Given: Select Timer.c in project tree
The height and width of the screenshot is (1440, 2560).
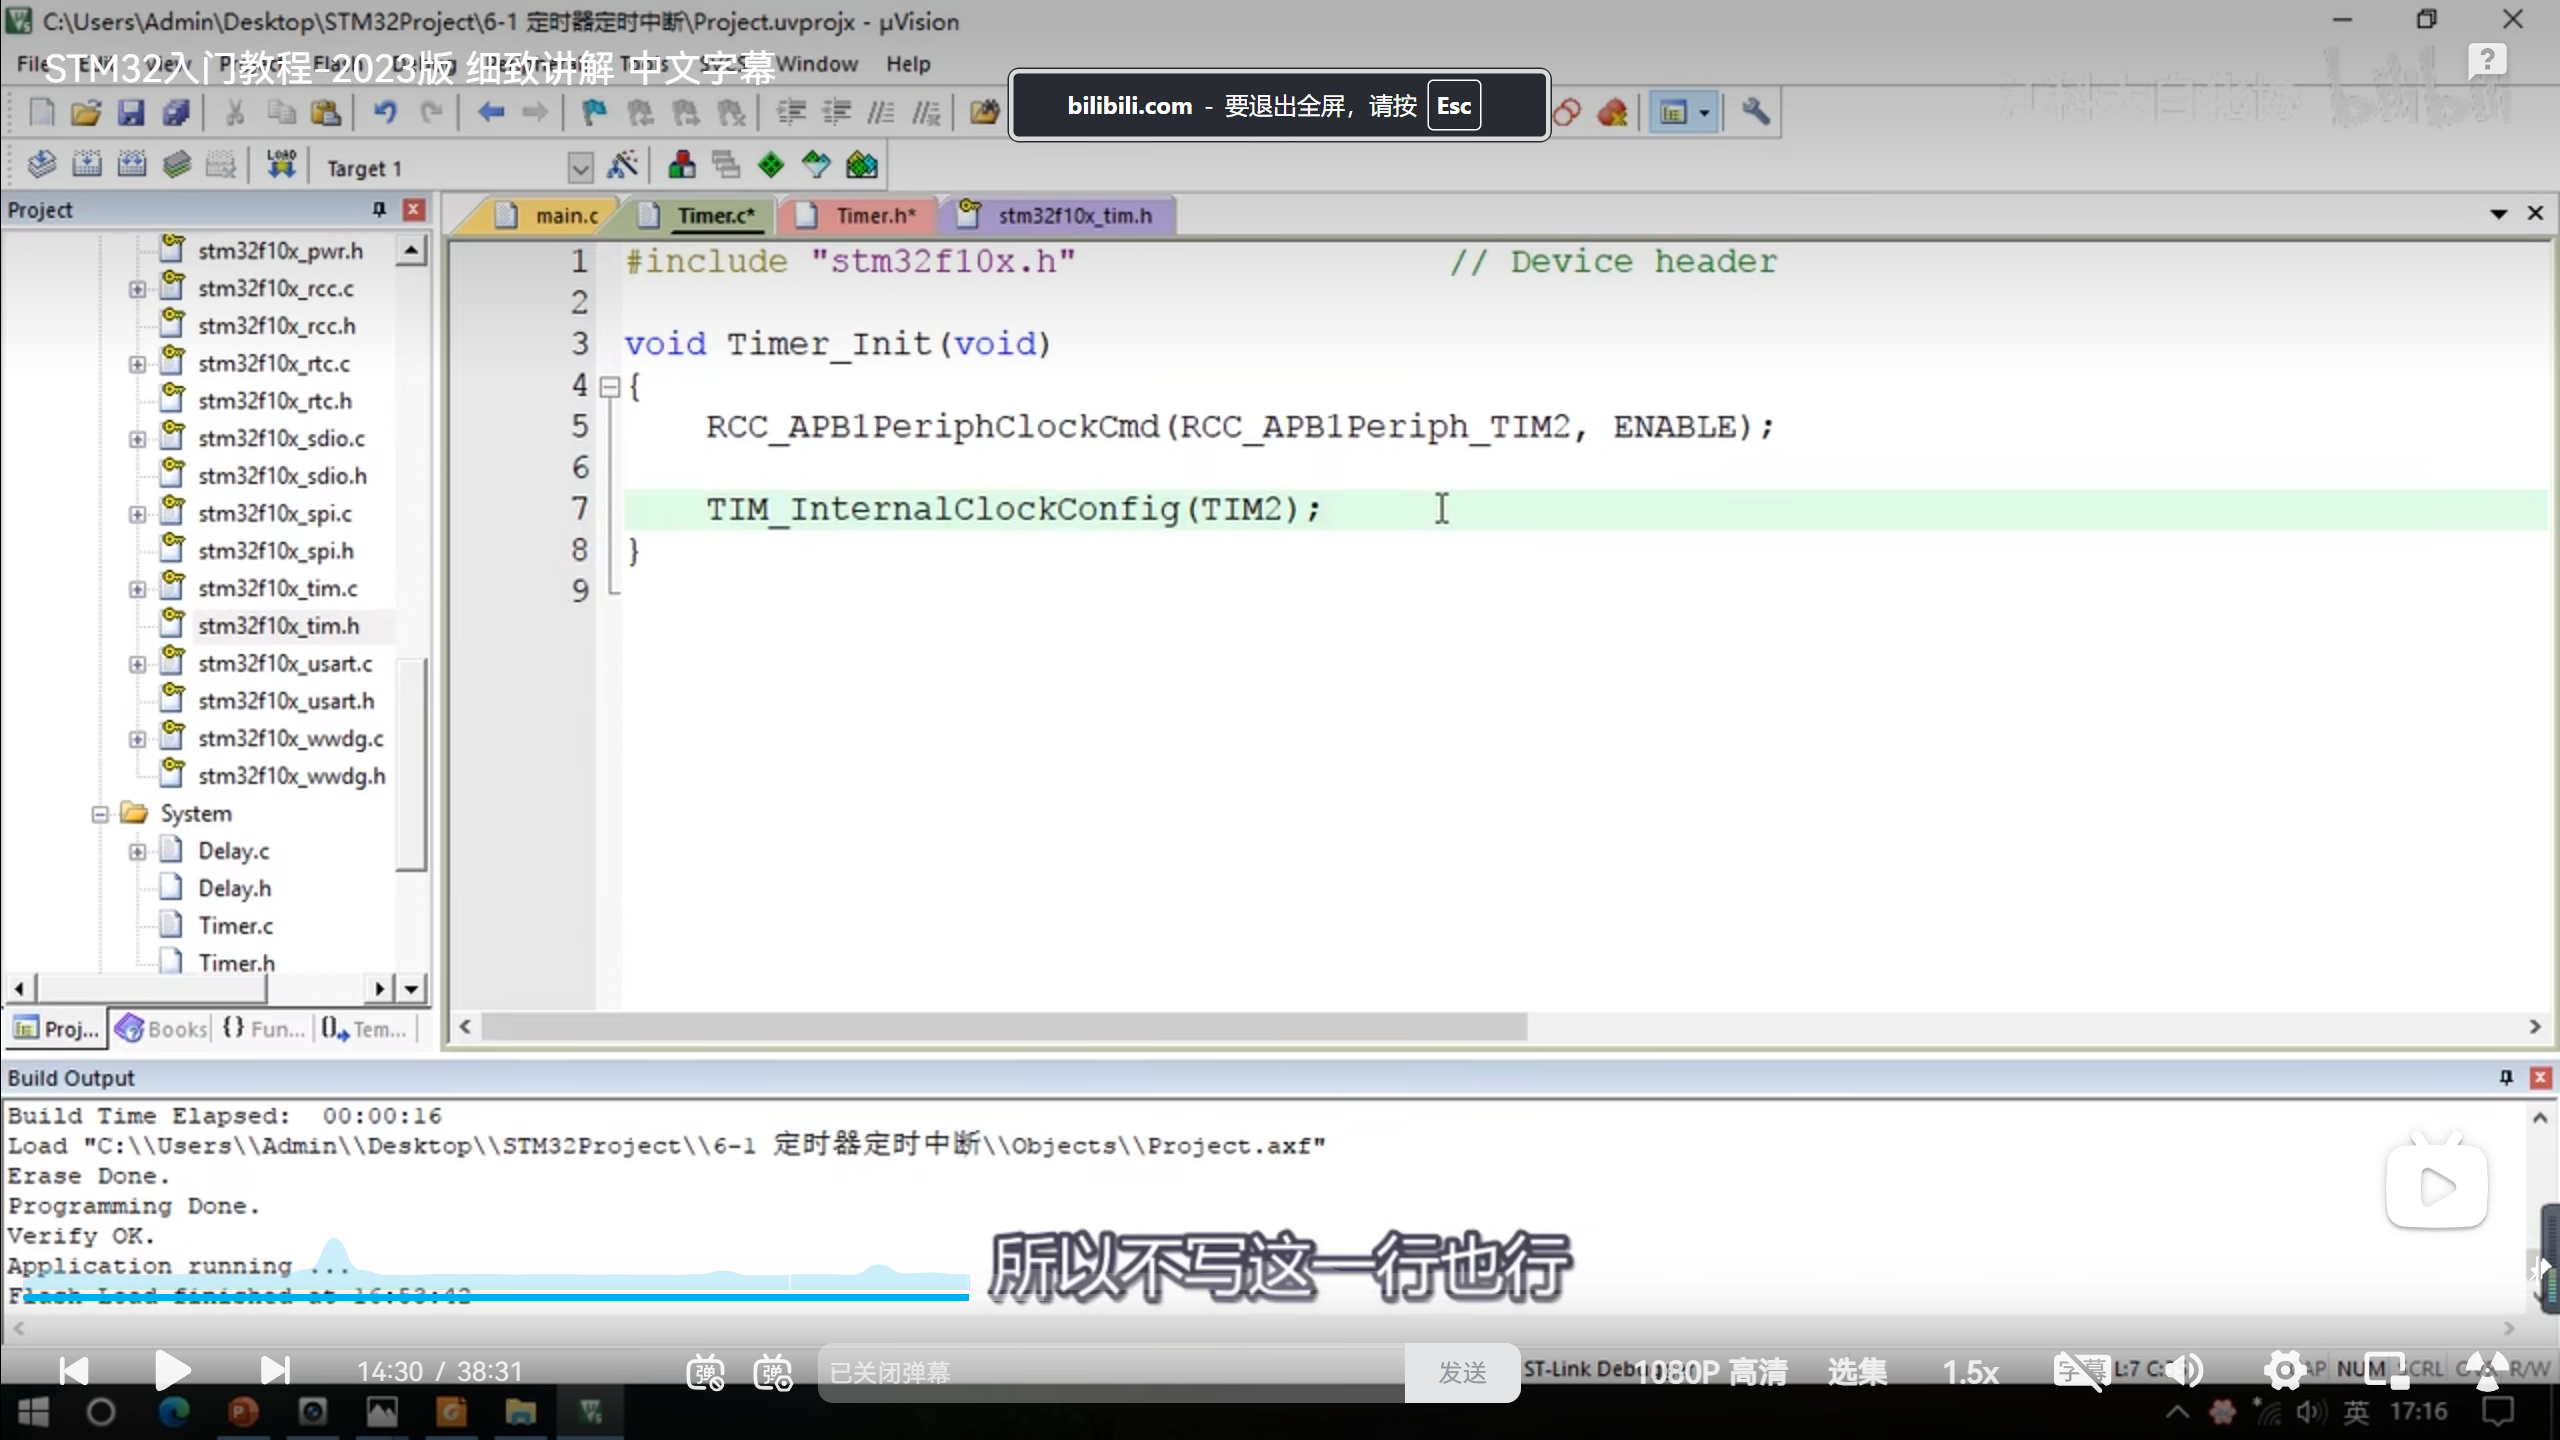Looking at the screenshot, I should tap(235, 926).
